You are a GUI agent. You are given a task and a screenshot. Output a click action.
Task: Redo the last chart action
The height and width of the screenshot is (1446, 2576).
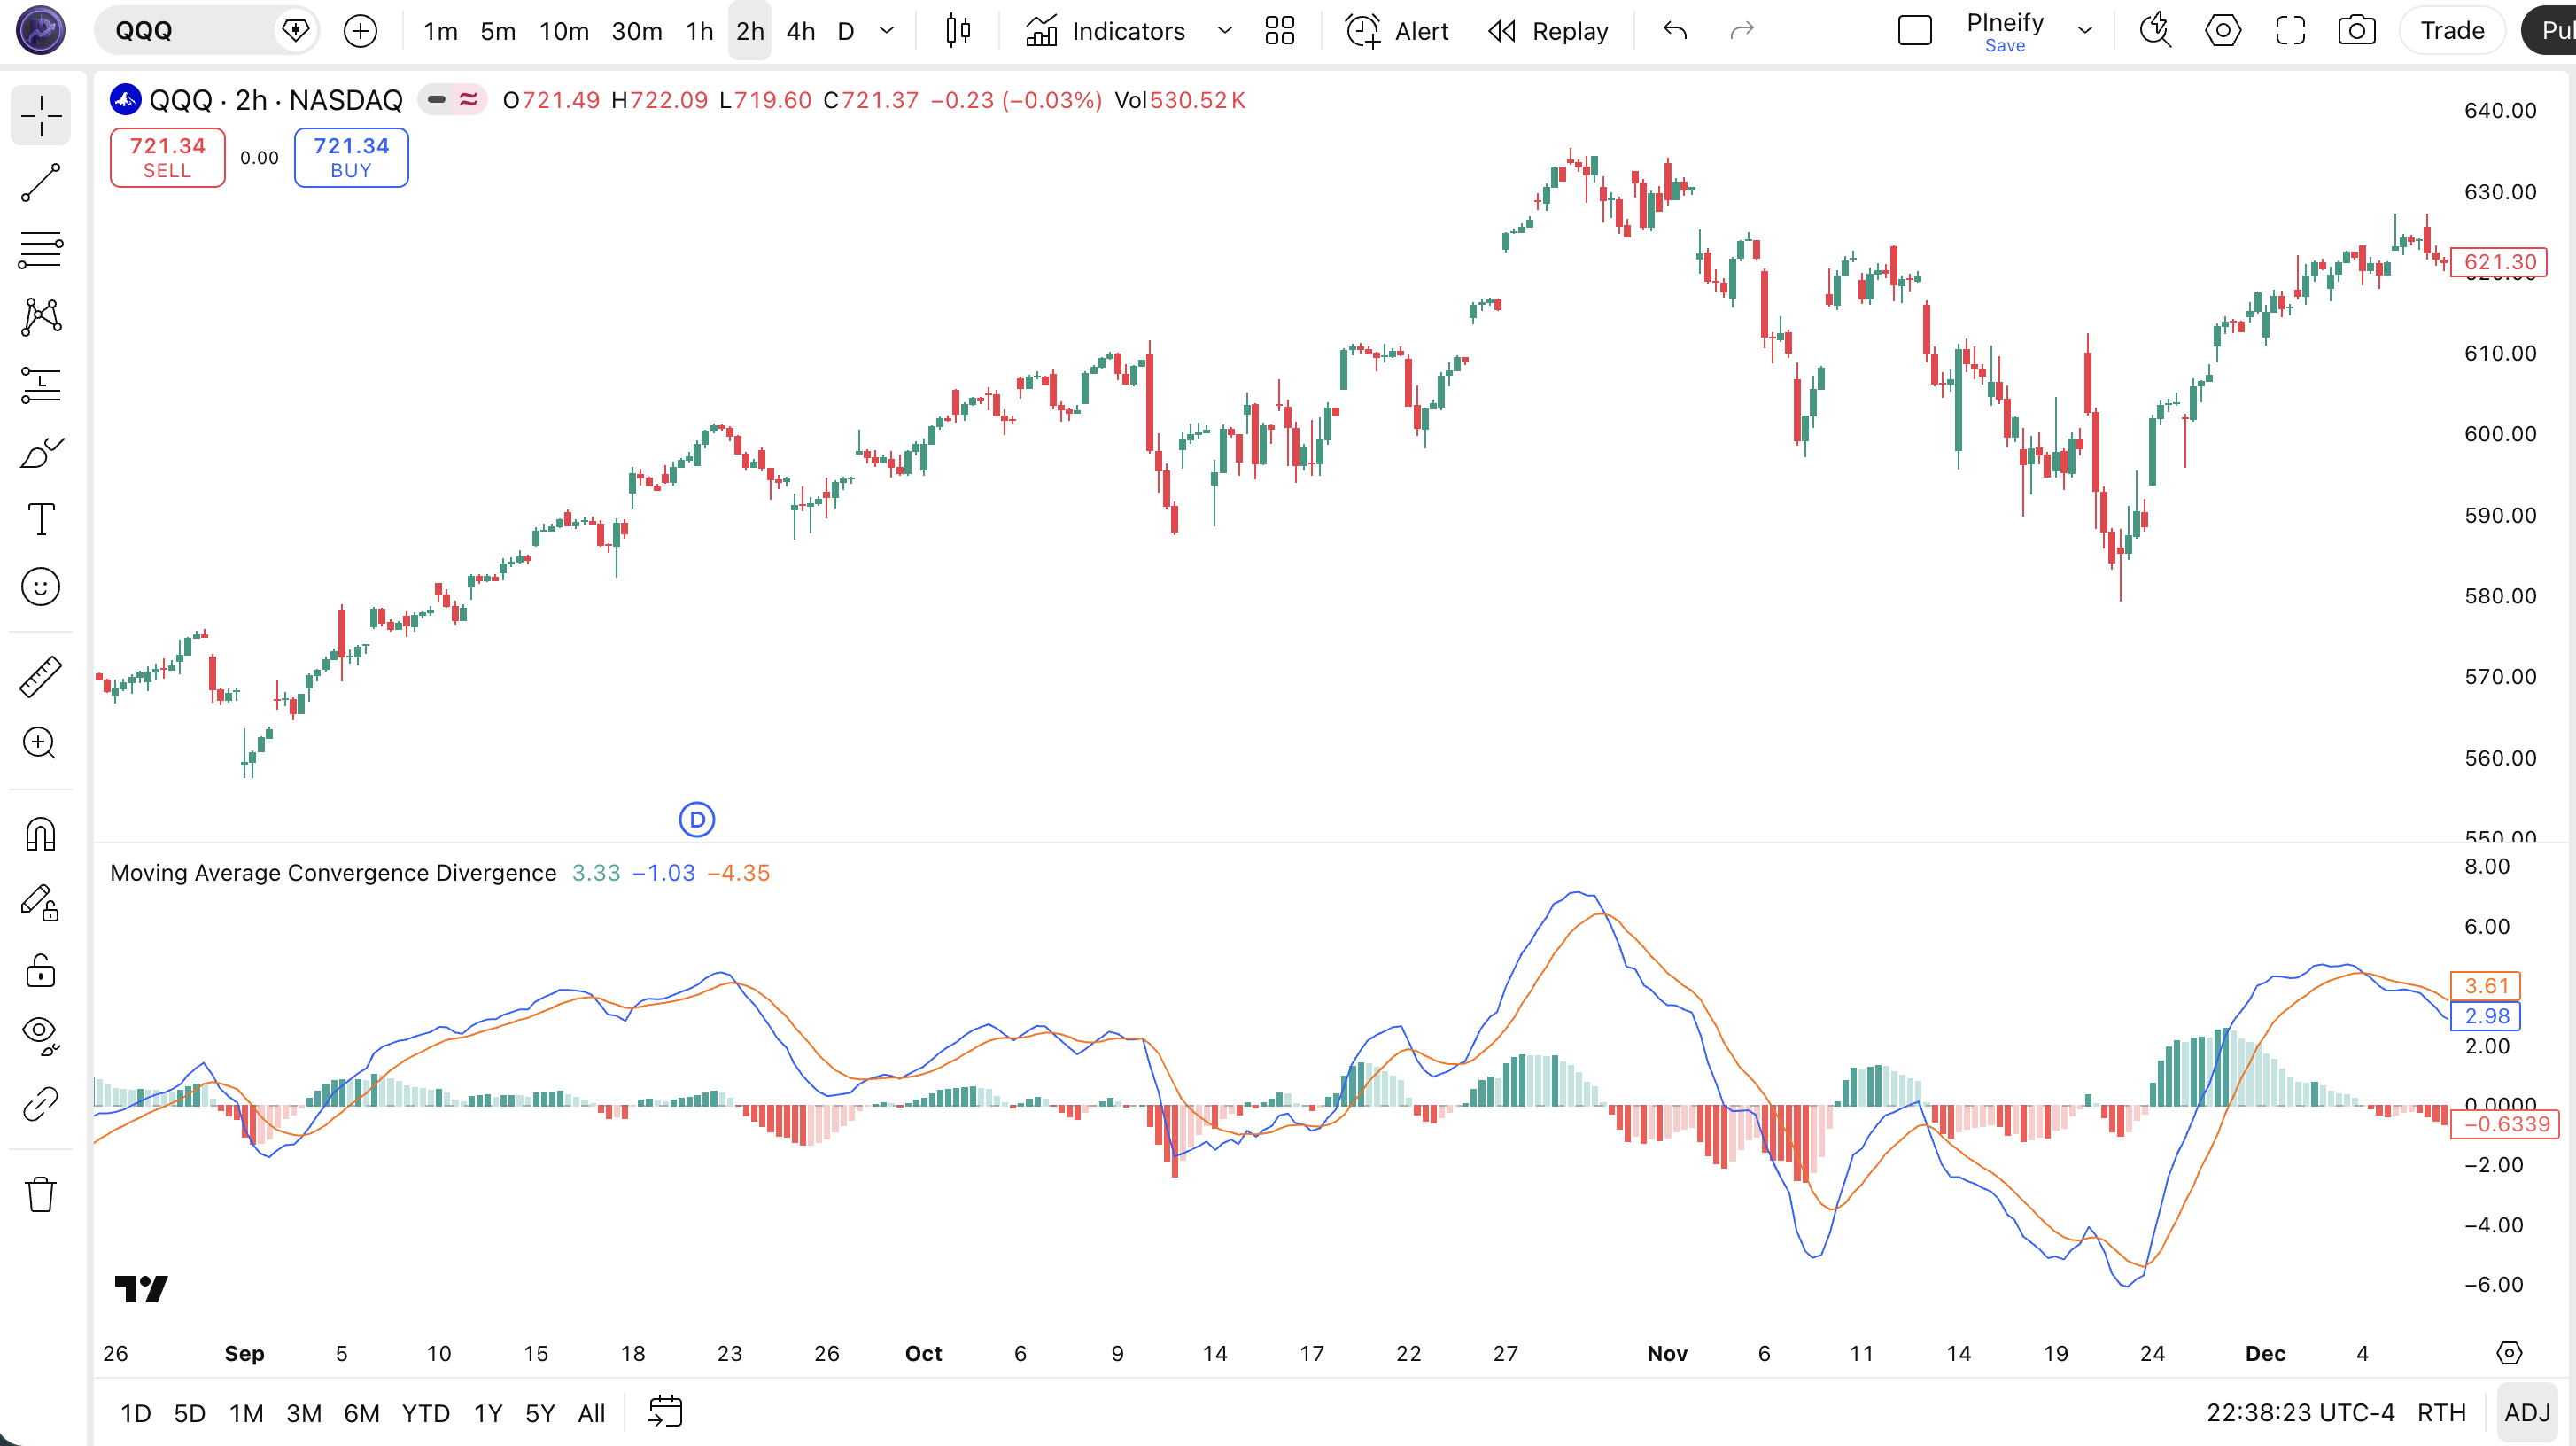coord(1742,31)
